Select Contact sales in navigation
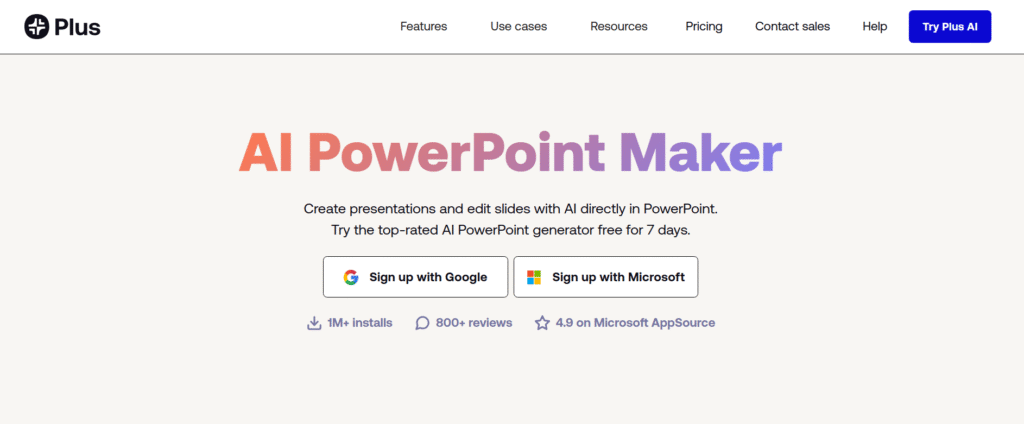The height and width of the screenshot is (424, 1024). (x=792, y=27)
